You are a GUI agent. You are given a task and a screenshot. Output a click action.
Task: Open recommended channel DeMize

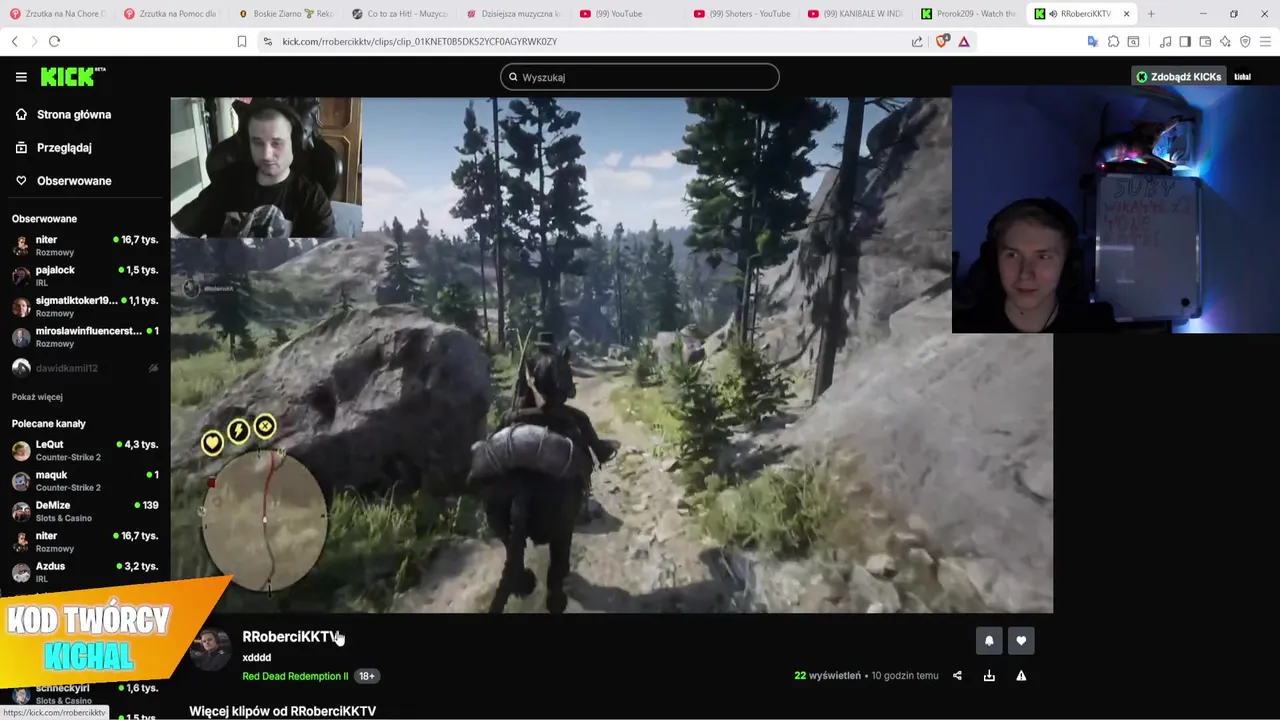click(84, 511)
